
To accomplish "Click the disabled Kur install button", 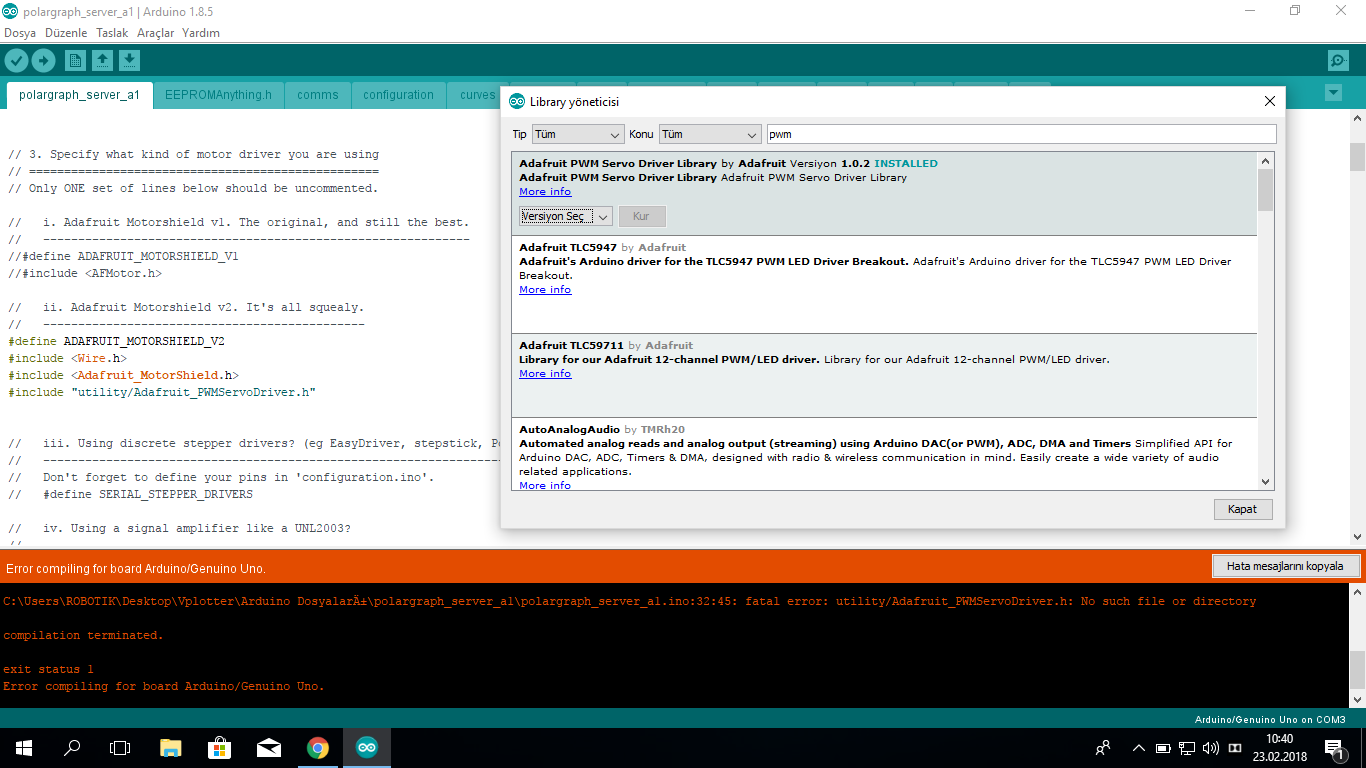I will (642, 216).
